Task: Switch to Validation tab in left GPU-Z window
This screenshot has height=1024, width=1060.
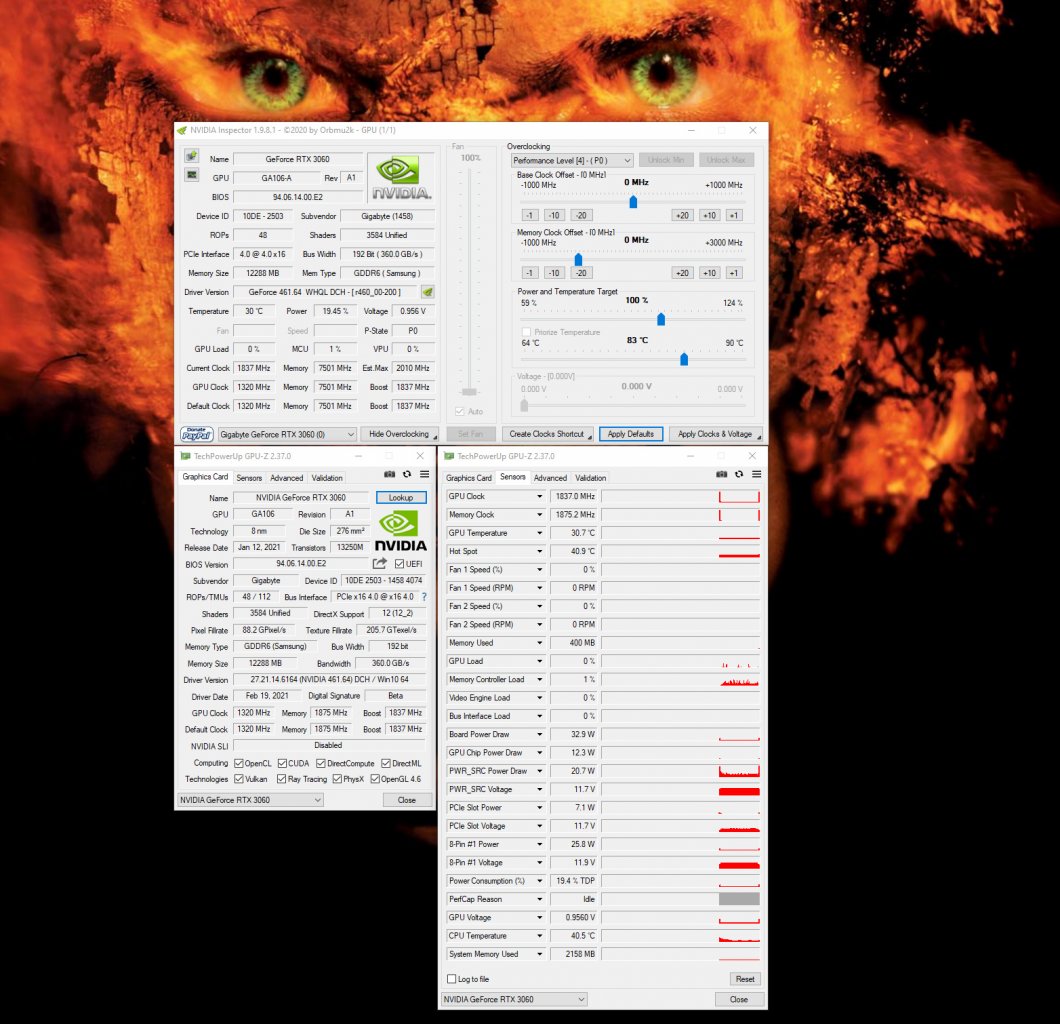Action: click(x=327, y=478)
